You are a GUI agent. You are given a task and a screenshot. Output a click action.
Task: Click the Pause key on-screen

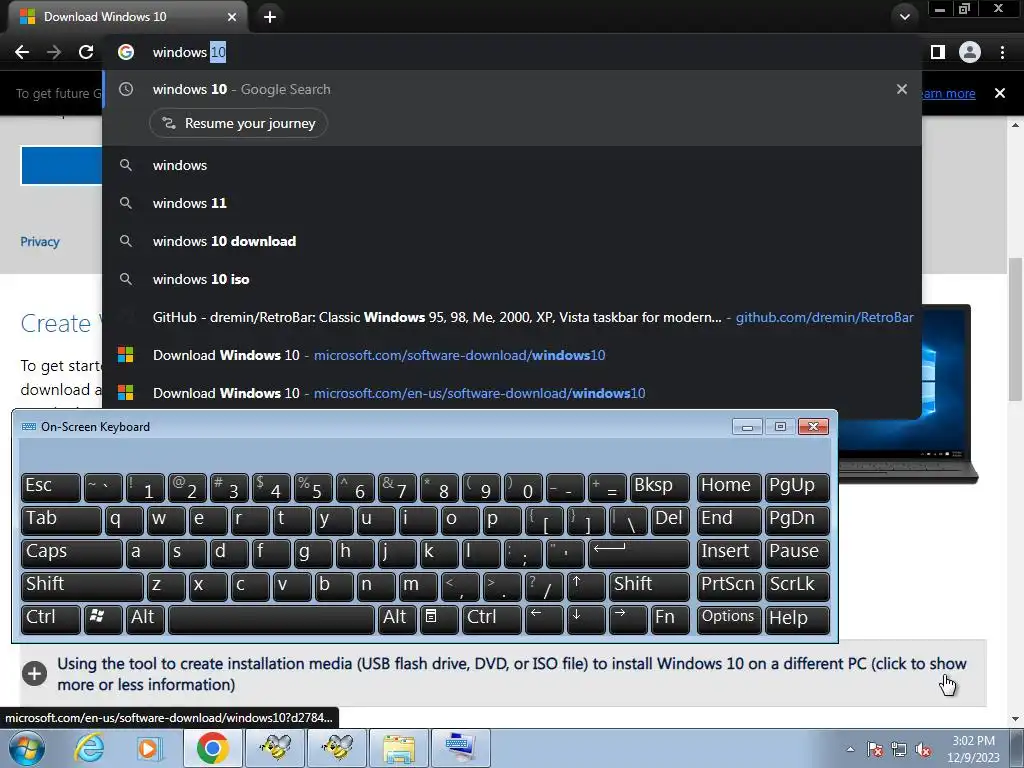point(797,553)
